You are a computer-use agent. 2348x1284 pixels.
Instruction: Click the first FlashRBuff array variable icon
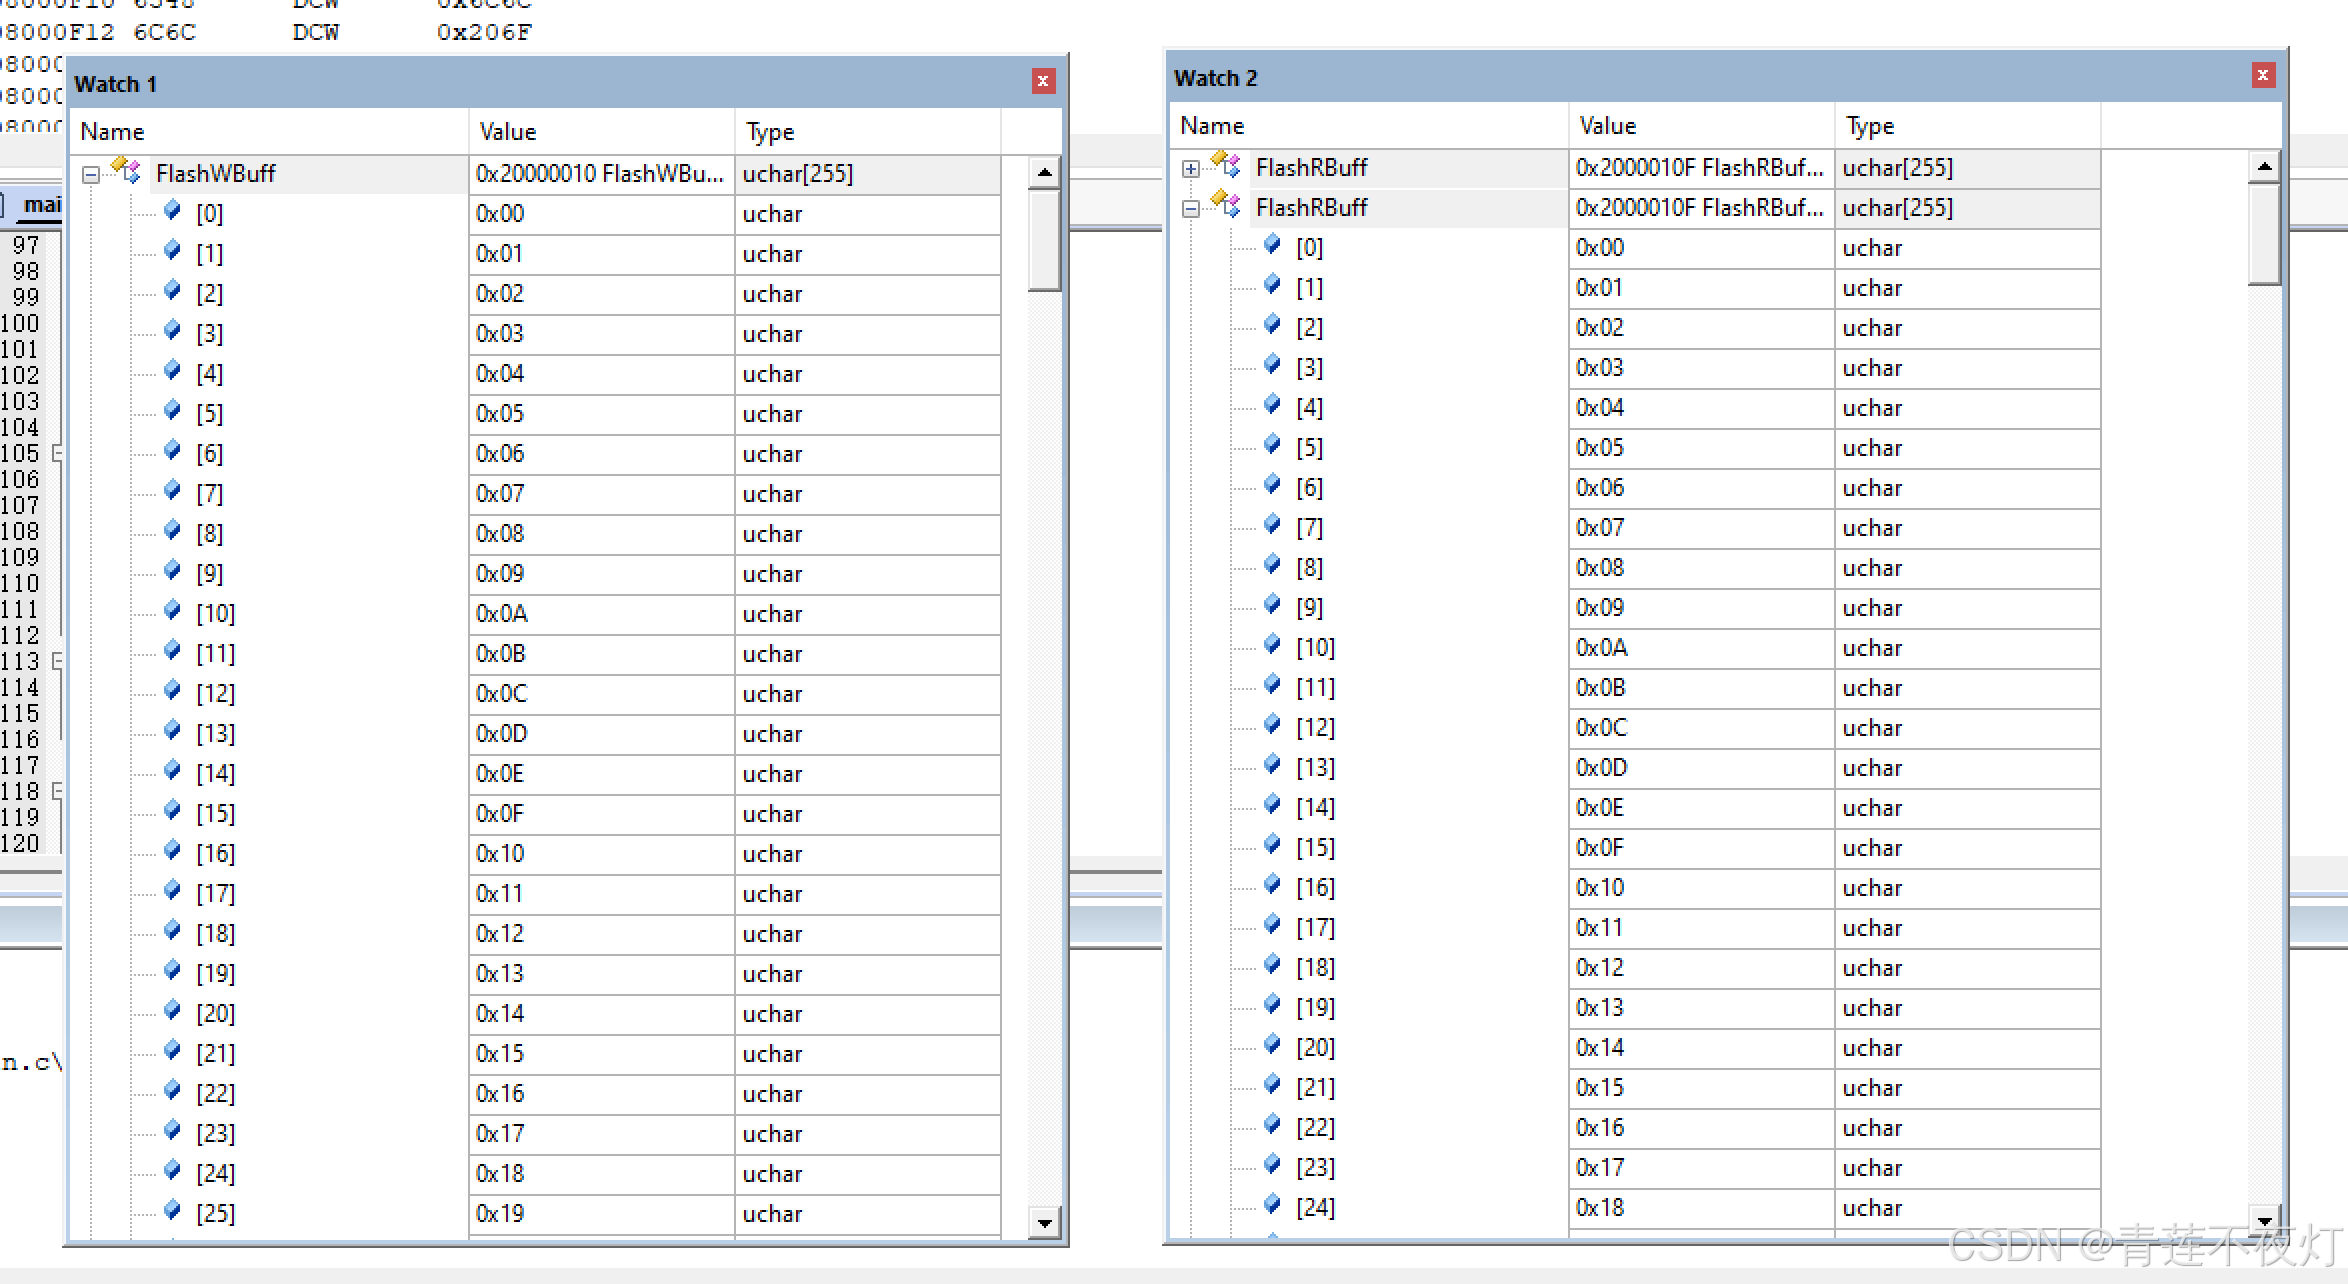click(x=1226, y=165)
